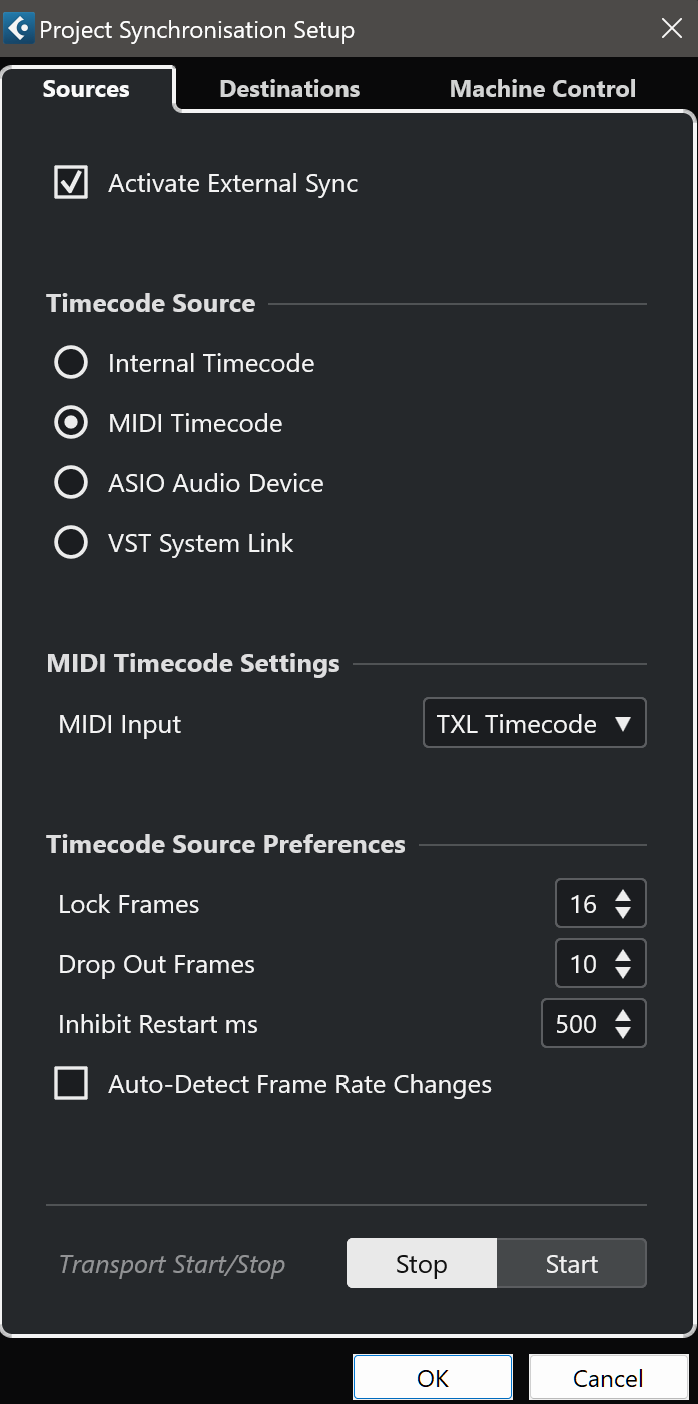Increase Lock Frames with up arrow
The width and height of the screenshot is (698, 1404).
click(x=623, y=895)
